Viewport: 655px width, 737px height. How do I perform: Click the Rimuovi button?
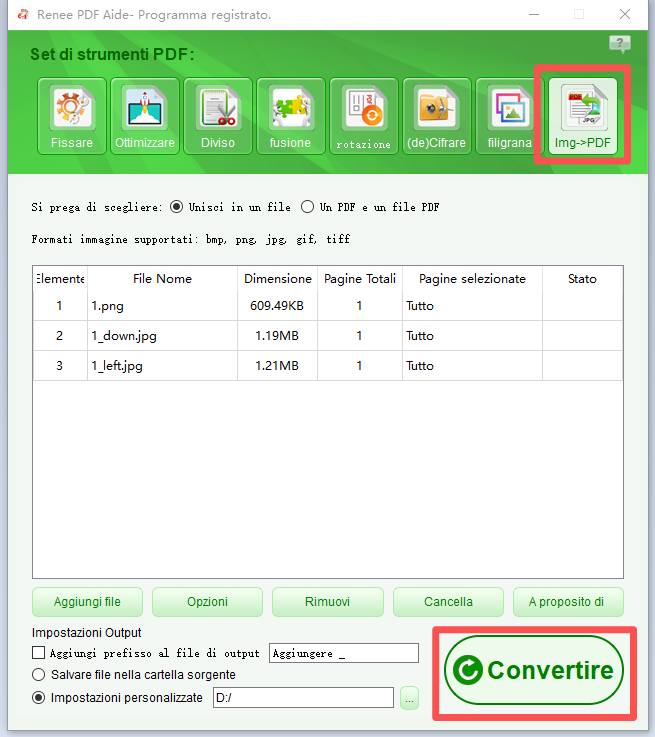pos(327,602)
